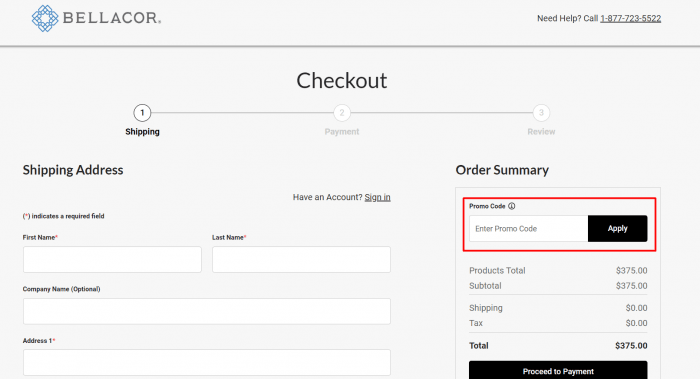This screenshot has width=700, height=379.
Task: Click the Checkout title
Action: [342, 81]
